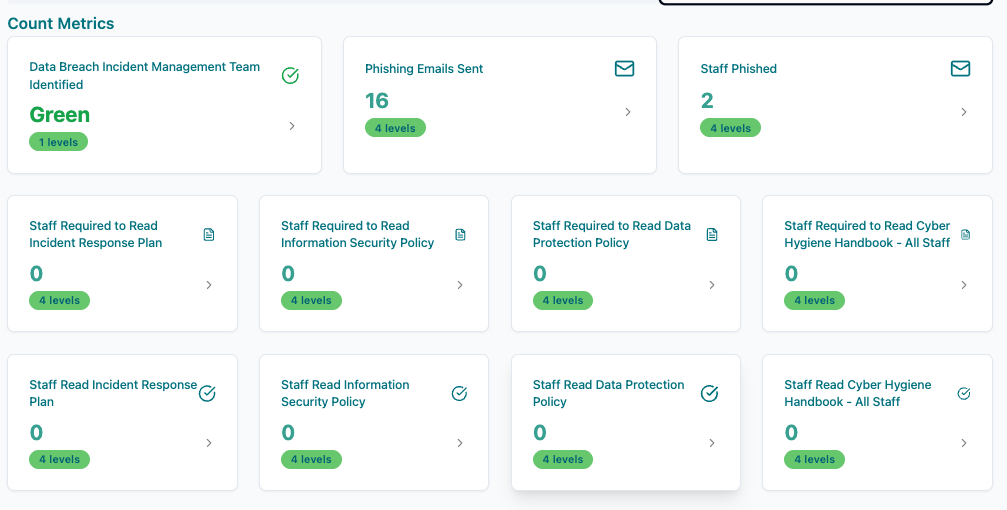Expand Staff Read Information Security Policy chevron

pyautogui.click(x=460, y=443)
